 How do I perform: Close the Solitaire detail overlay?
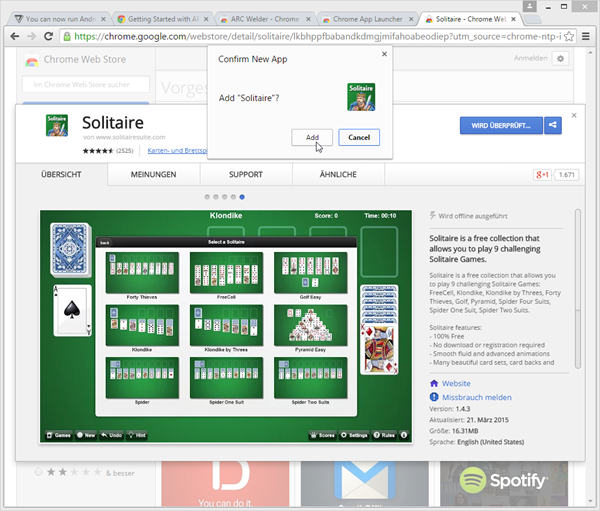point(574,115)
